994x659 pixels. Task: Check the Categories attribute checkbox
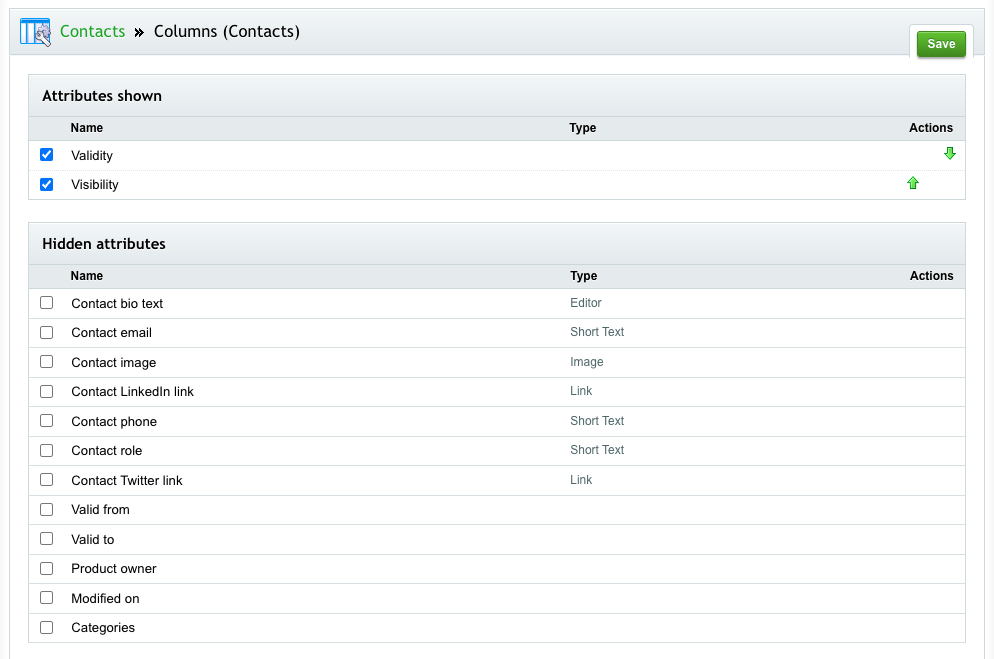click(46, 627)
